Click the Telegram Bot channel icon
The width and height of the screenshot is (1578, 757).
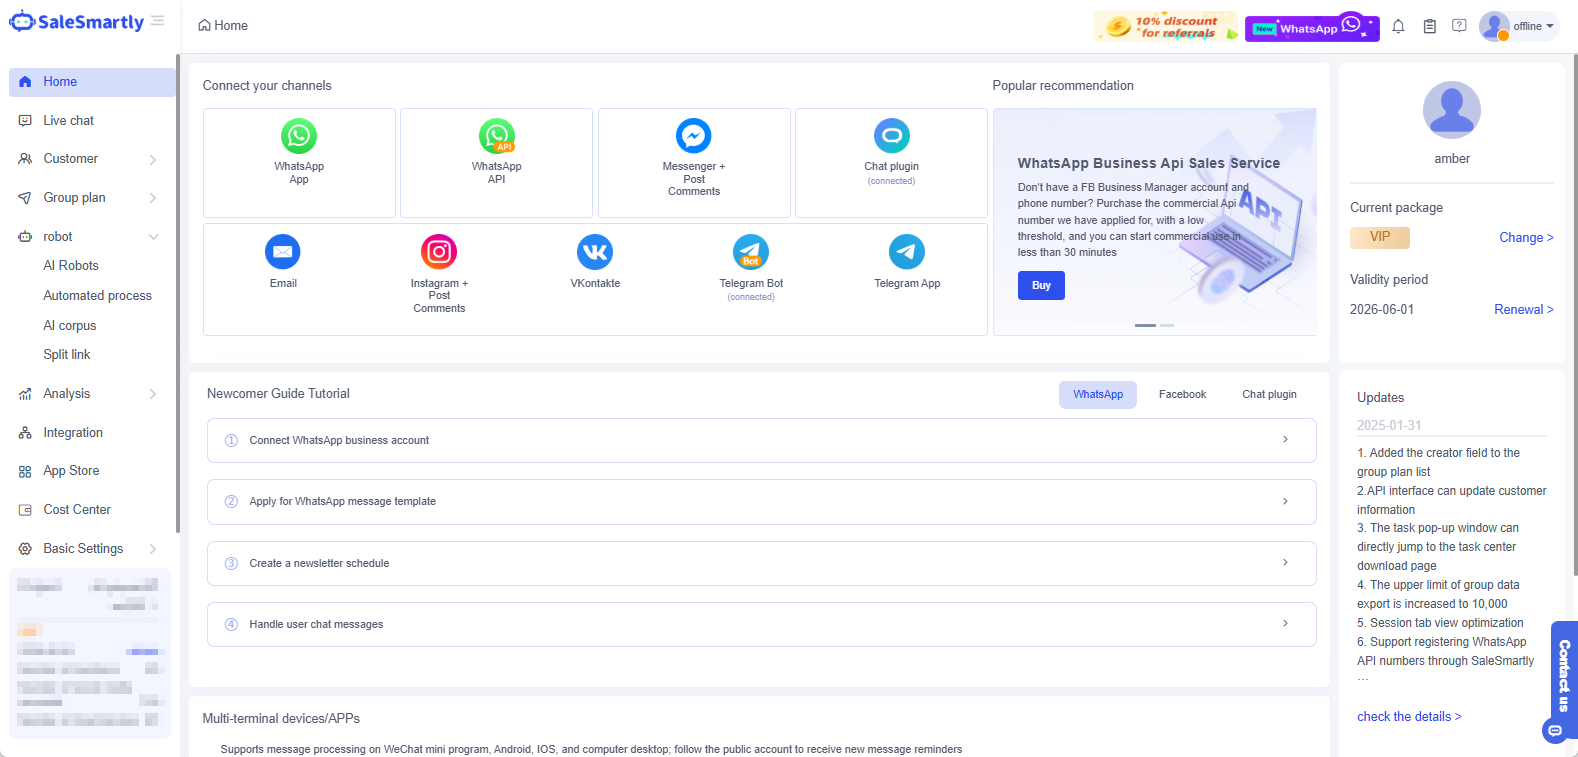pos(751,252)
